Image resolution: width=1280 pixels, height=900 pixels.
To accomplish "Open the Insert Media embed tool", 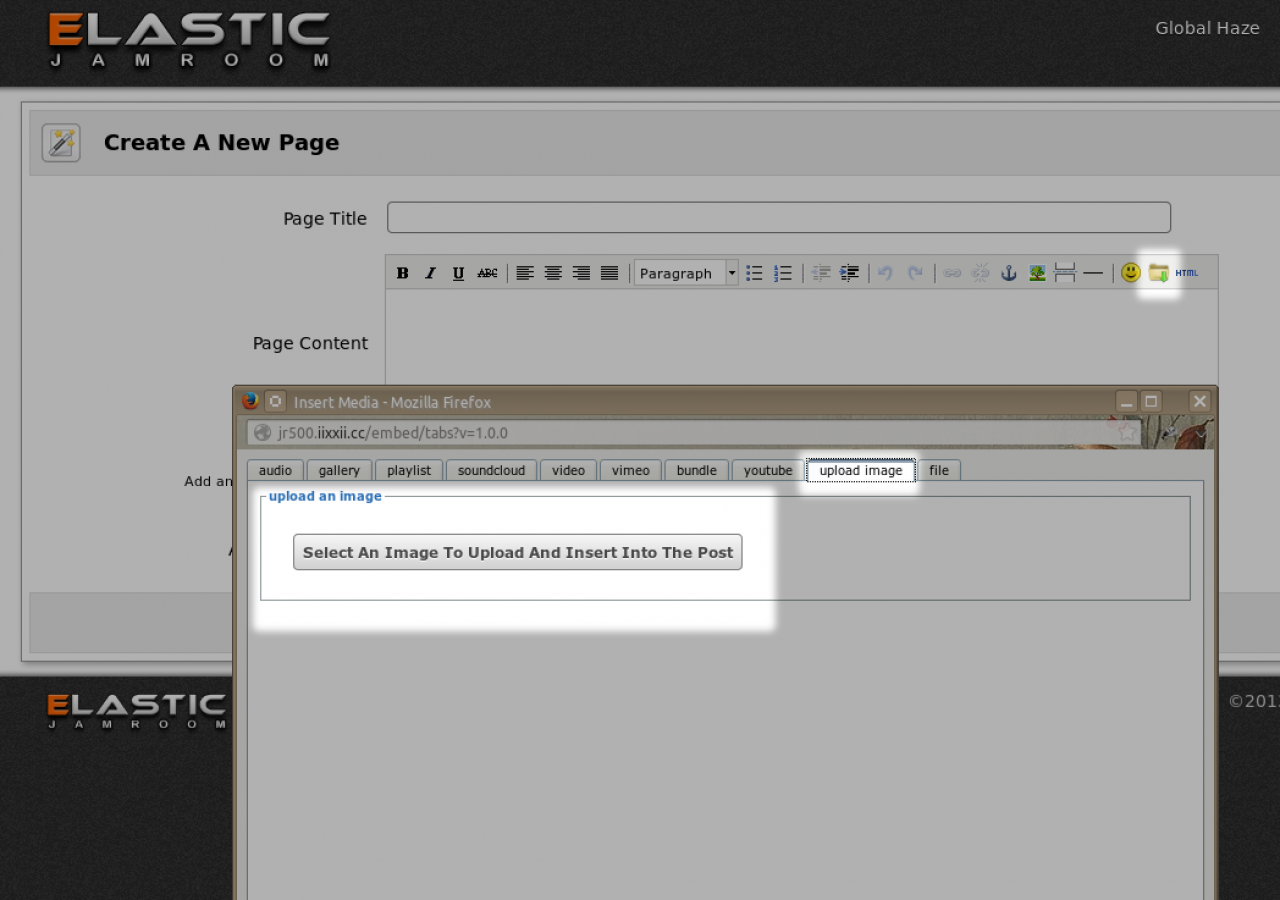I will (x=1159, y=273).
